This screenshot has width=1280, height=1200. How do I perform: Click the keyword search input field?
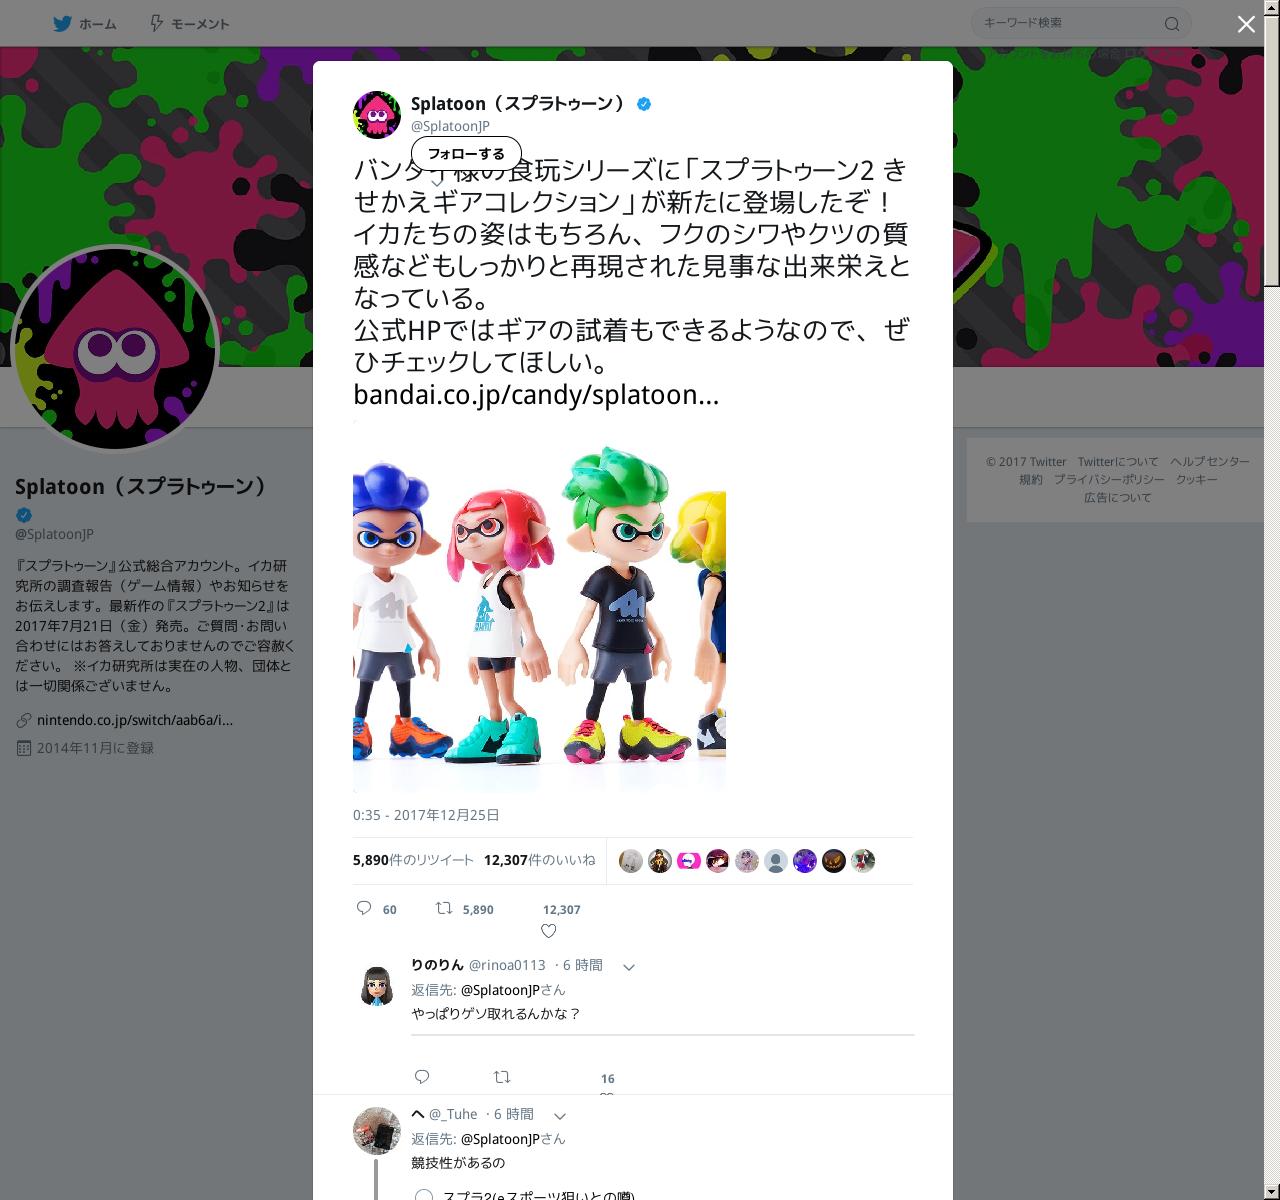click(1070, 23)
